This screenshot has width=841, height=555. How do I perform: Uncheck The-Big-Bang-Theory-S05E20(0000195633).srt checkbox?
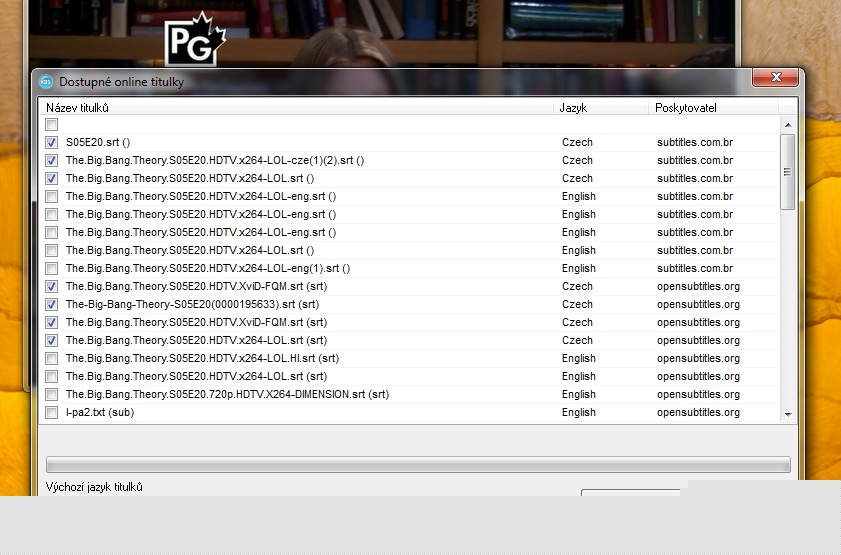(51, 305)
